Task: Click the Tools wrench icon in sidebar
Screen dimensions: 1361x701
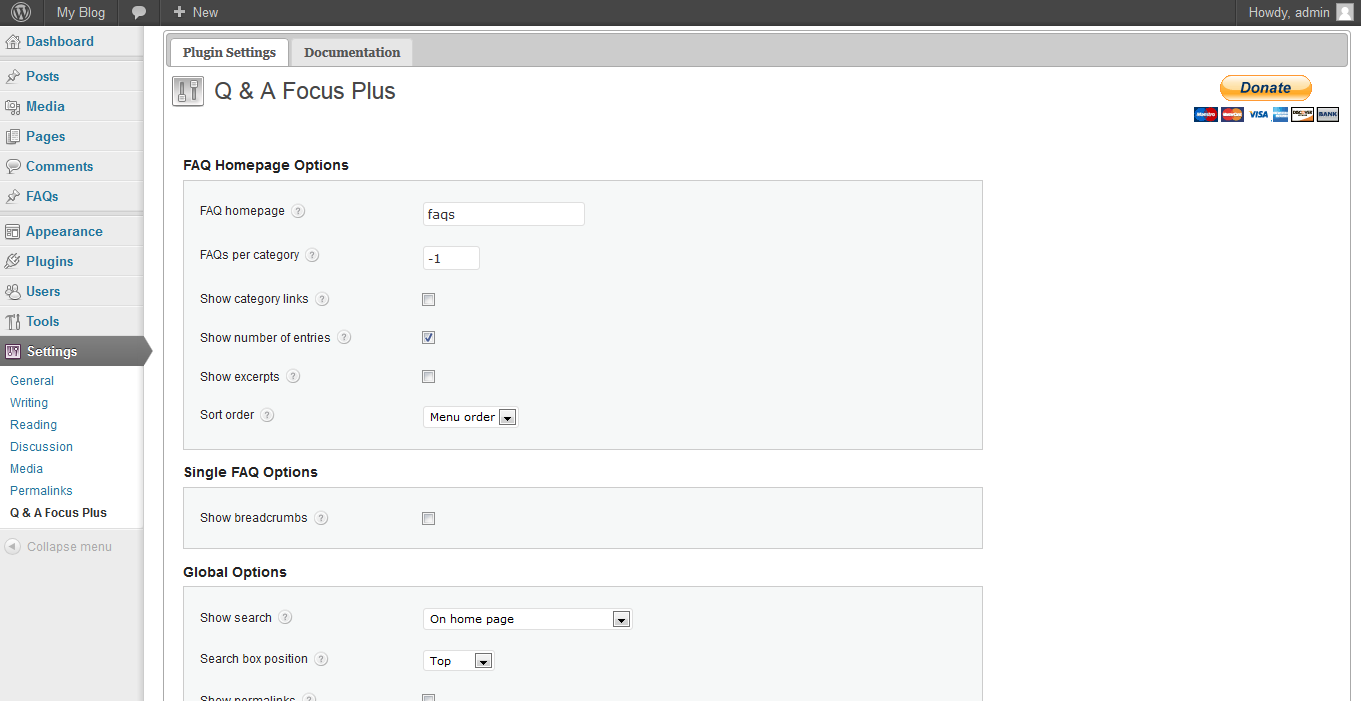Action: click(13, 322)
